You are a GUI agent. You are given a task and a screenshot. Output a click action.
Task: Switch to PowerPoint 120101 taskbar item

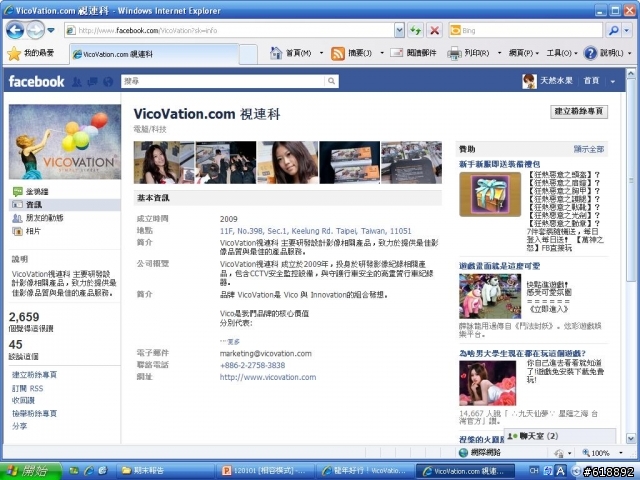point(265,471)
